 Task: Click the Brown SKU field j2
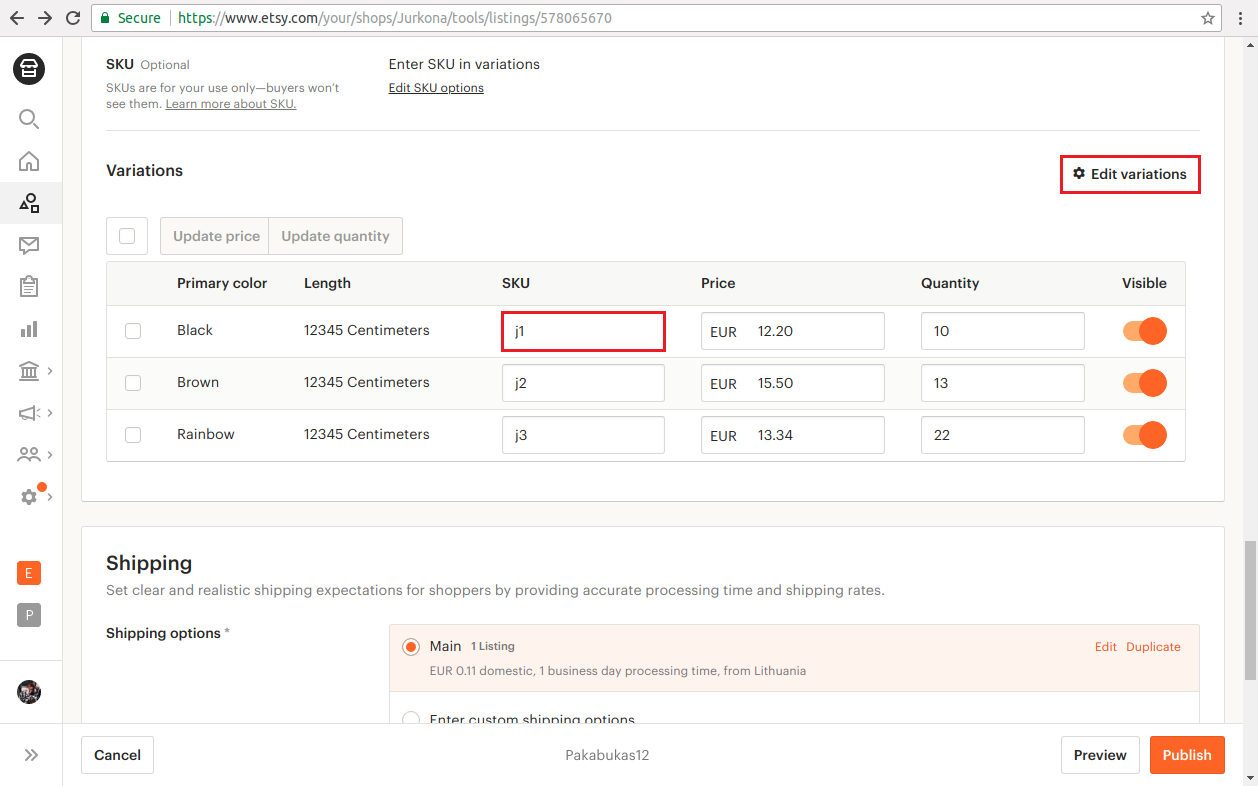583,383
